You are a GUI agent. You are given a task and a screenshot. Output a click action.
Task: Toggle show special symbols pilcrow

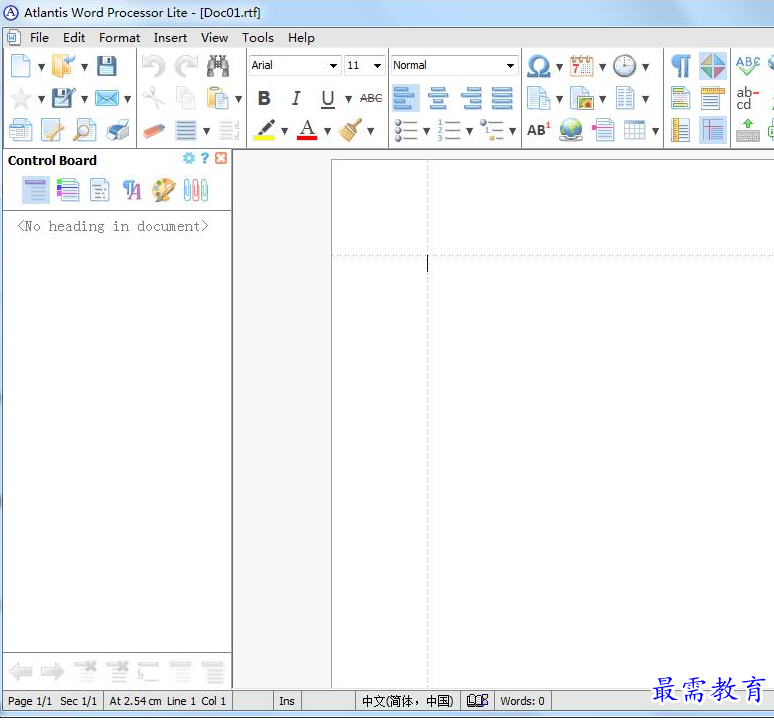pyautogui.click(x=681, y=66)
